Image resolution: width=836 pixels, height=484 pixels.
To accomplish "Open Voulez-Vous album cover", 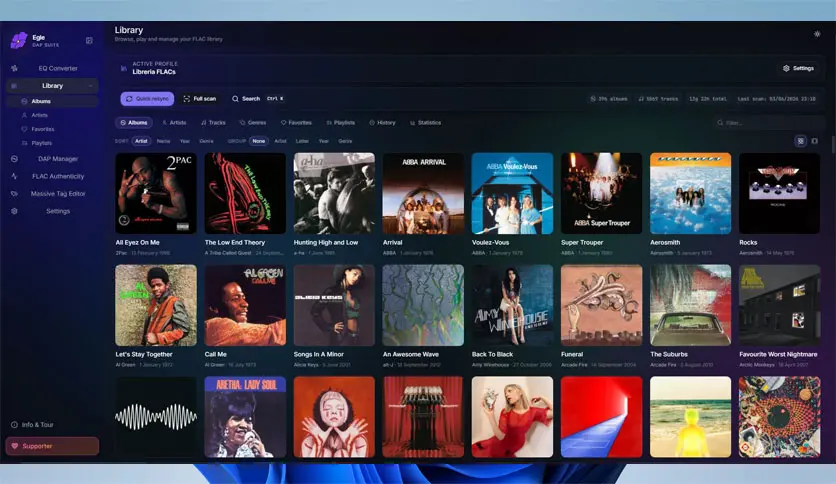I will [x=512, y=193].
